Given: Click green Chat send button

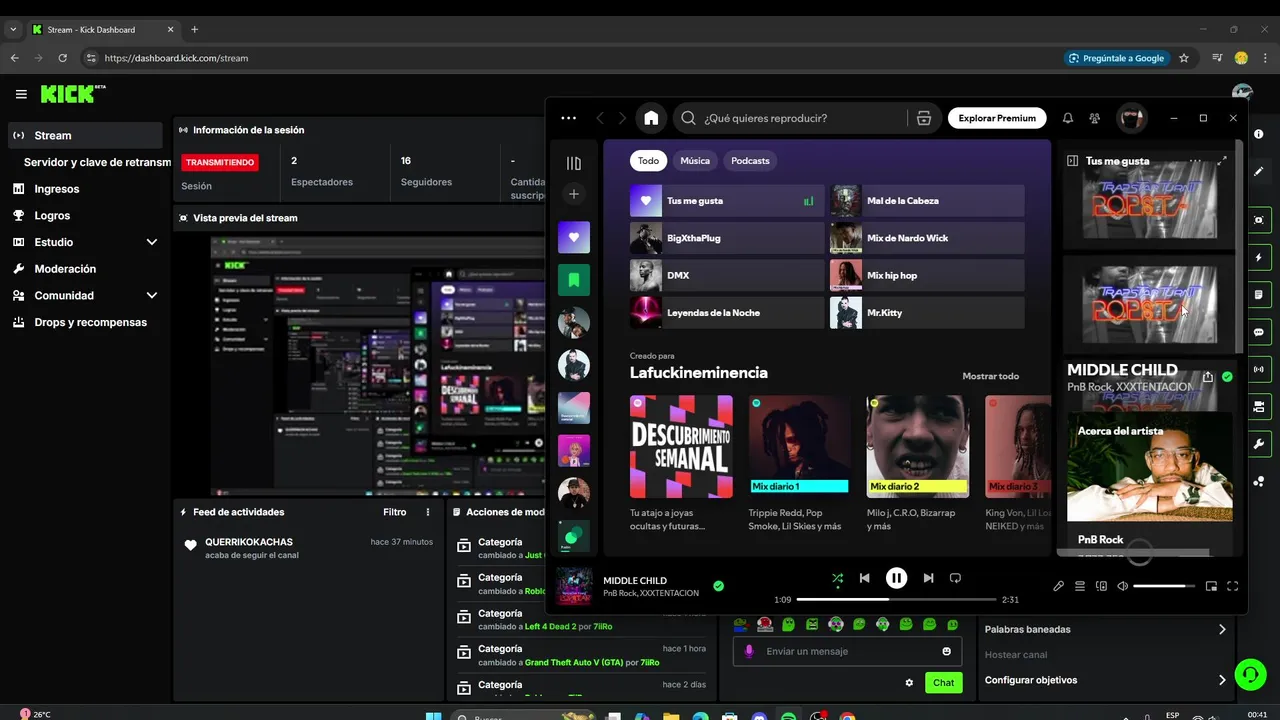Looking at the screenshot, I should pyautogui.click(x=943, y=682).
